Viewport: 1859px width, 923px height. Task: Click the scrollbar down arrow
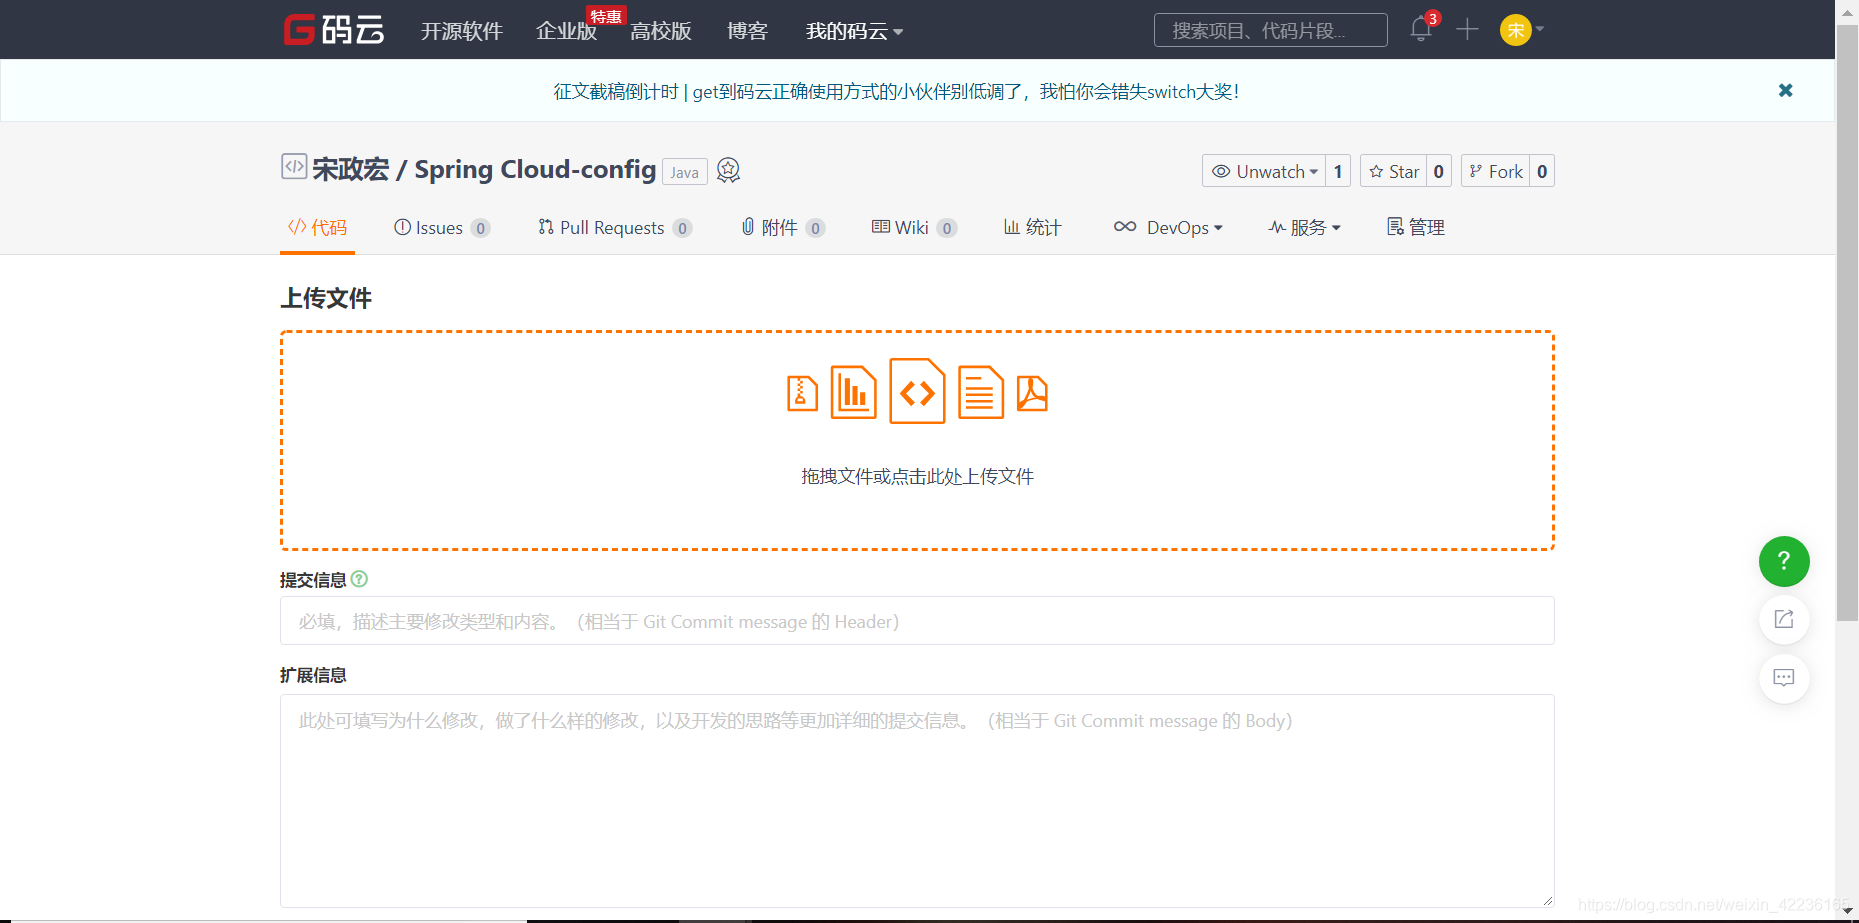[1847, 912]
